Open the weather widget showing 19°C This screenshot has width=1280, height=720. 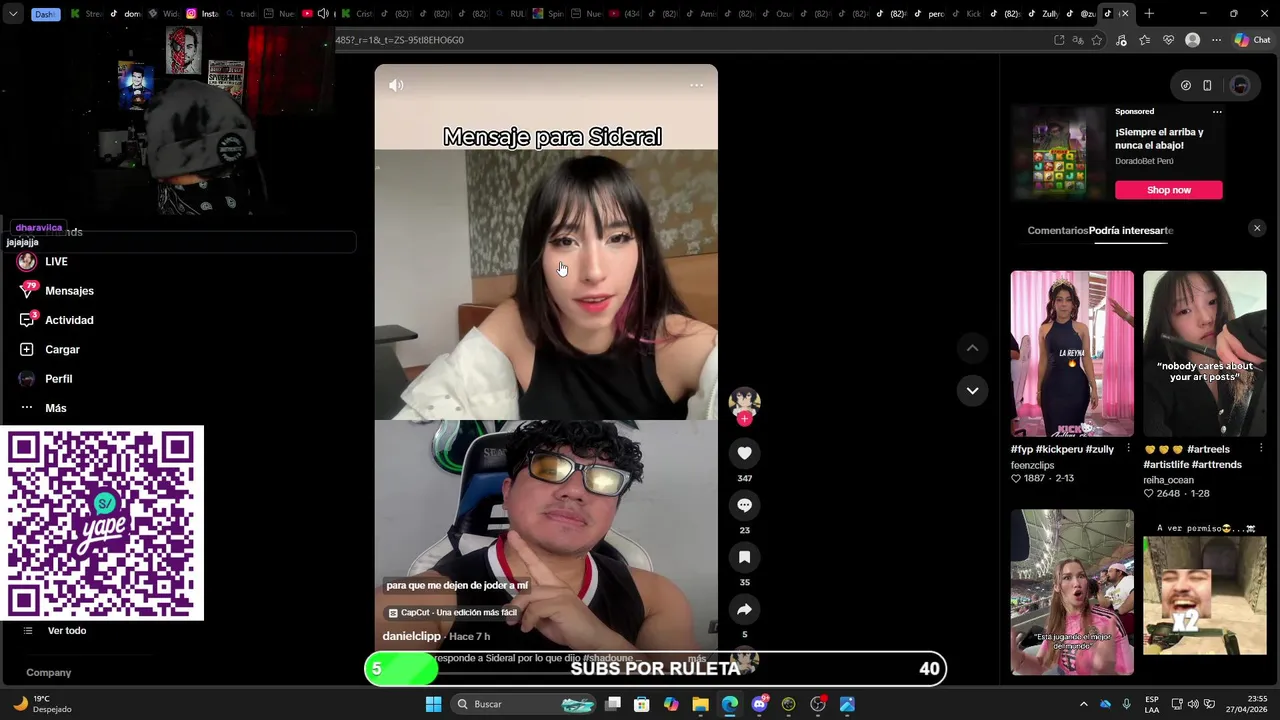coord(45,704)
